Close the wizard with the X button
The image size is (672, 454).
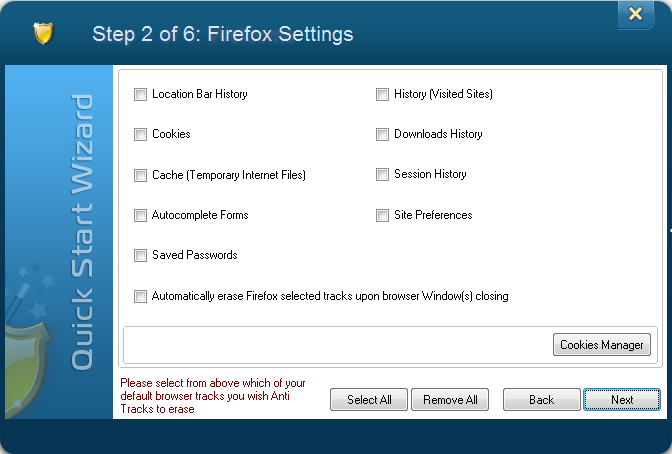click(636, 14)
